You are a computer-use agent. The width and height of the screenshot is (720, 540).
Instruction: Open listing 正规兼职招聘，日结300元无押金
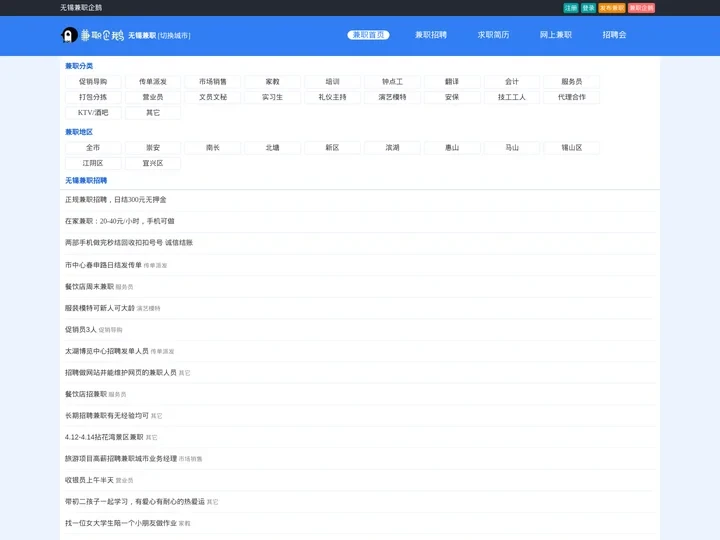116,200
